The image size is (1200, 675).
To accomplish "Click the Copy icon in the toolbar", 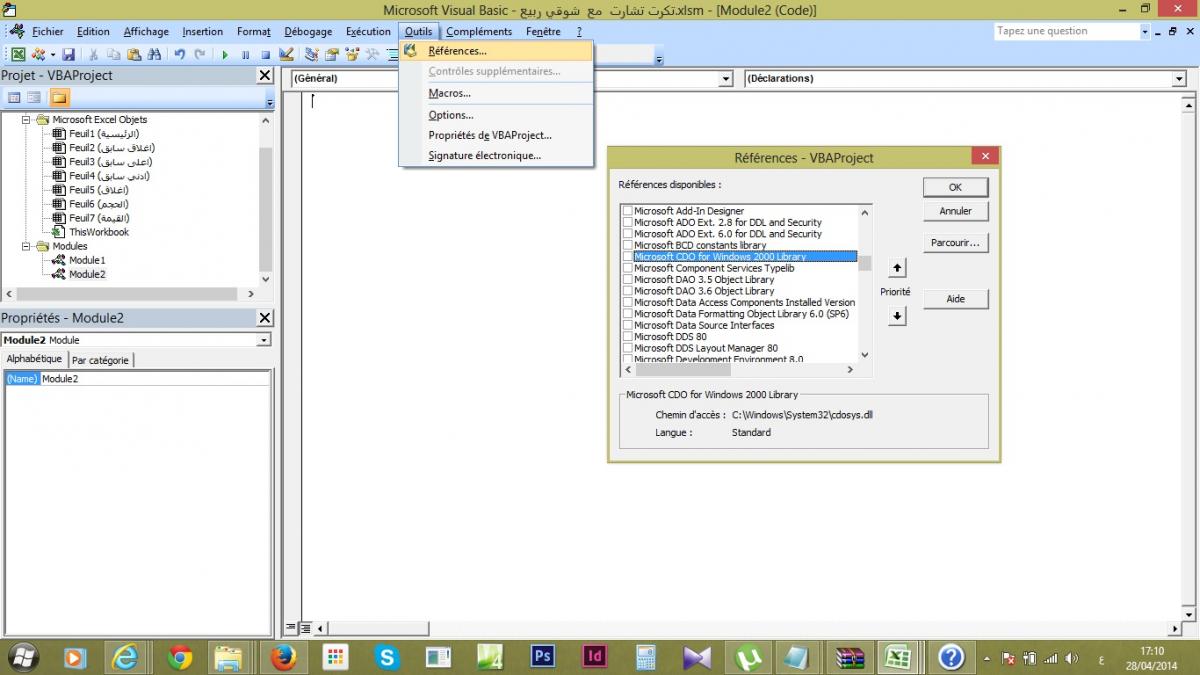I will [113, 54].
